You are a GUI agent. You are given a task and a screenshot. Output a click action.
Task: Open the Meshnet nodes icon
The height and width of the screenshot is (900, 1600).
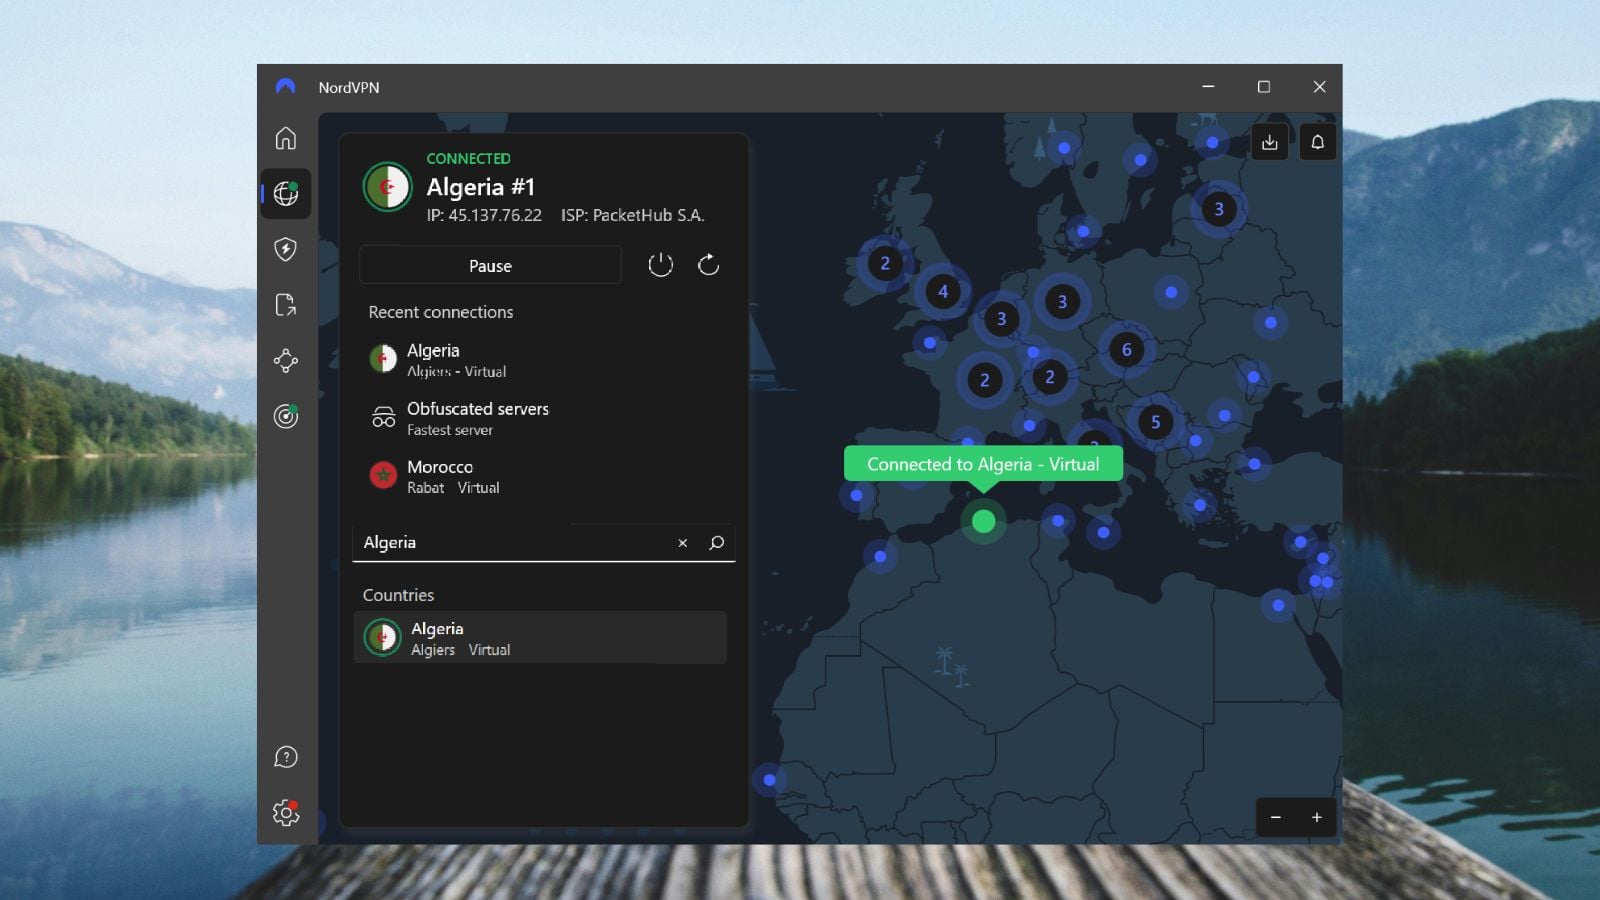click(x=286, y=361)
